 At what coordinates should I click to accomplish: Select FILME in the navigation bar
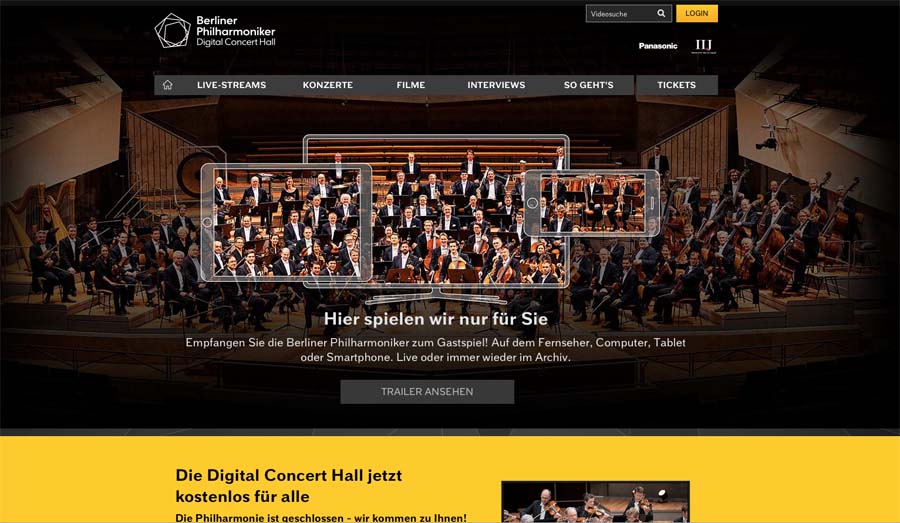tap(411, 85)
